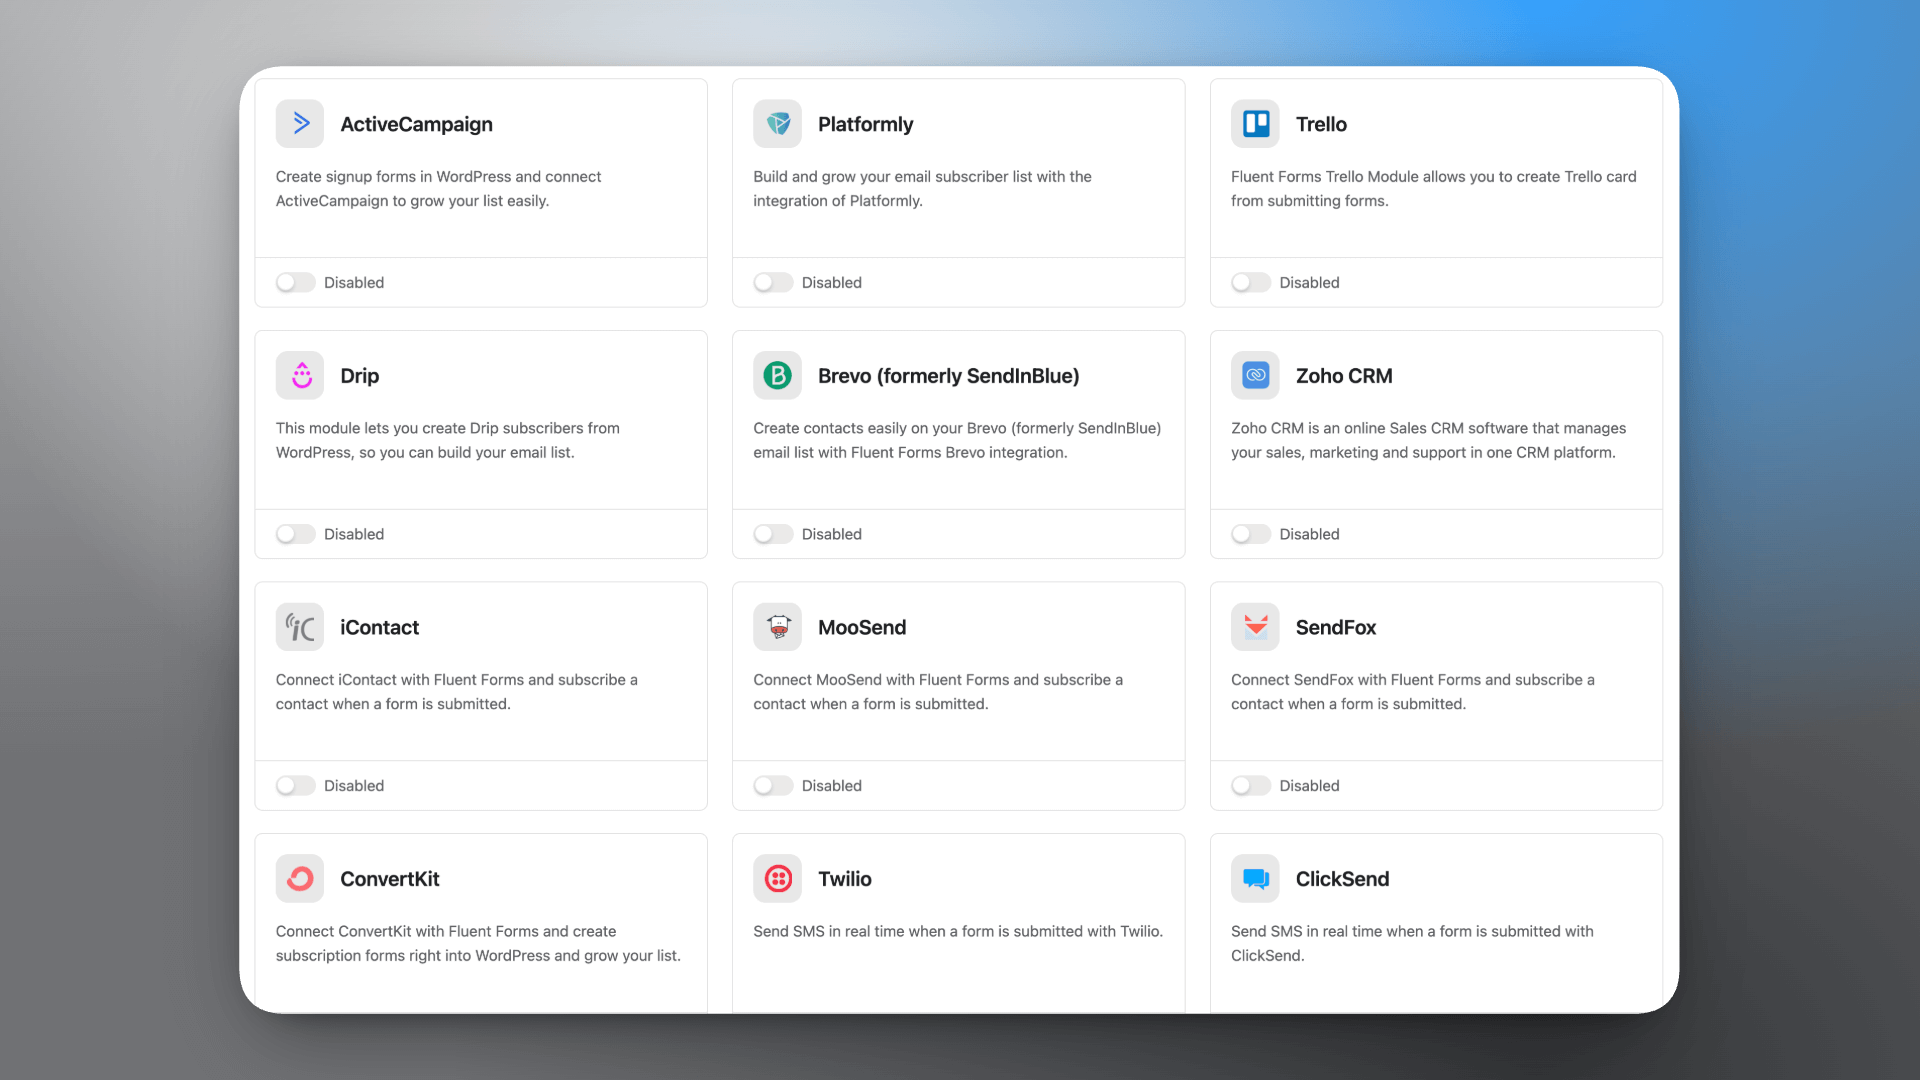Click the ConvertKit circular logo icon
Image resolution: width=1920 pixels, height=1080 pixels.
click(x=300, y=879)
